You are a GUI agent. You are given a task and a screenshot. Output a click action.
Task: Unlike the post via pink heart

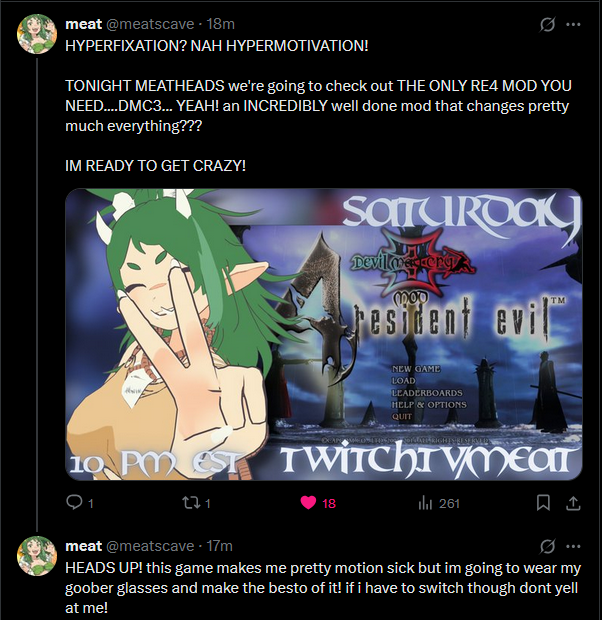coord(308,503)
